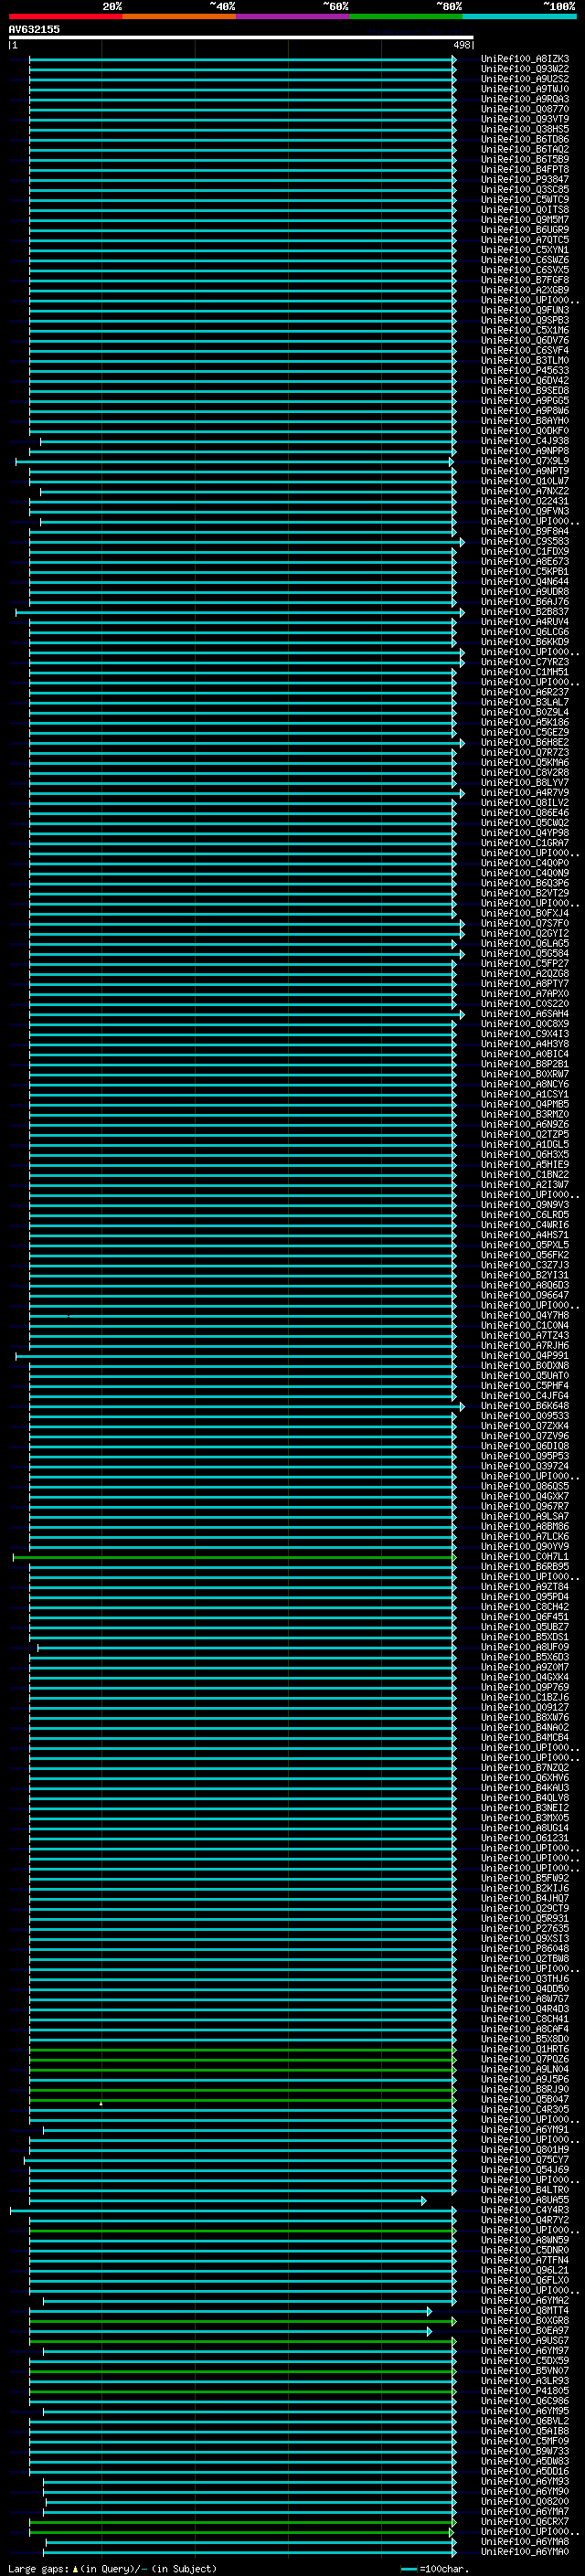Select hit label UniRef100_Q9FUN3
The image size is (585, 2576).
(x=525, y=310)
